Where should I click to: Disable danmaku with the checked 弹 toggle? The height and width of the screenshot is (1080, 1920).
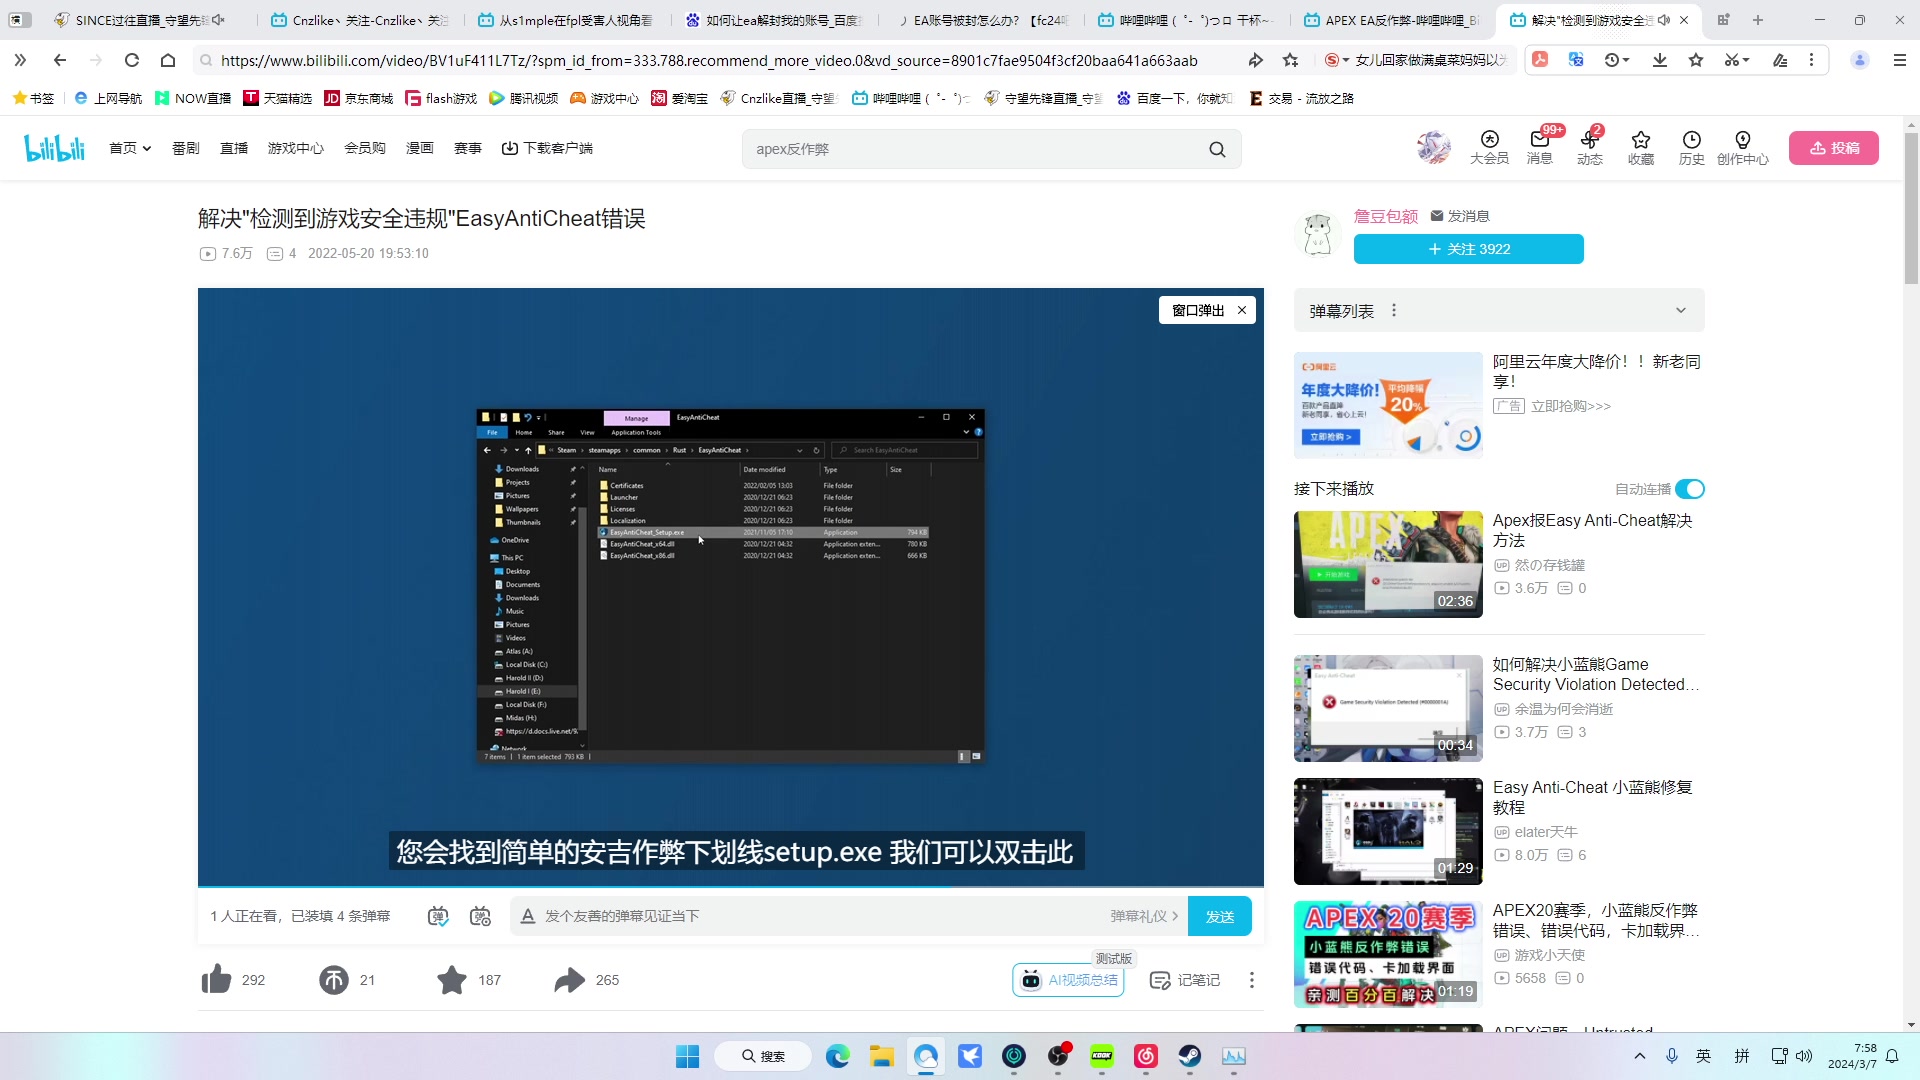[437, 916]
